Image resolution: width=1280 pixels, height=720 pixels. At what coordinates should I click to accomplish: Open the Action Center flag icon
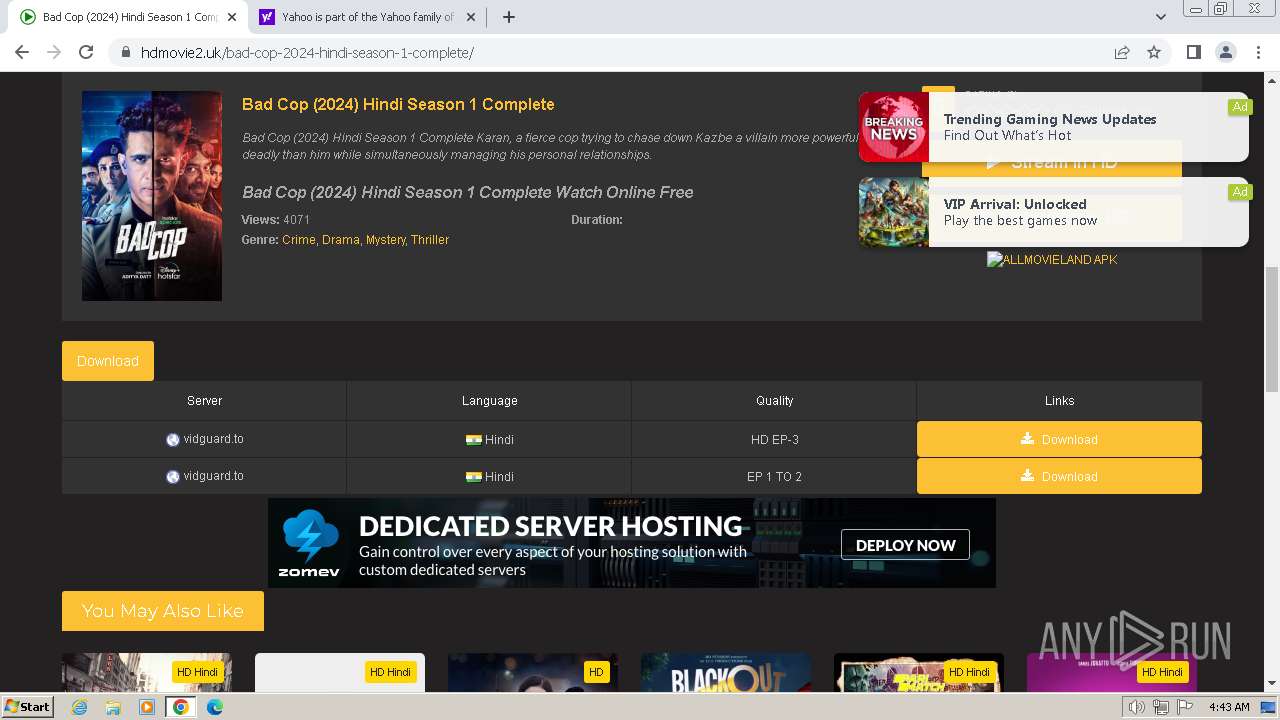(x=1185, y=707)
